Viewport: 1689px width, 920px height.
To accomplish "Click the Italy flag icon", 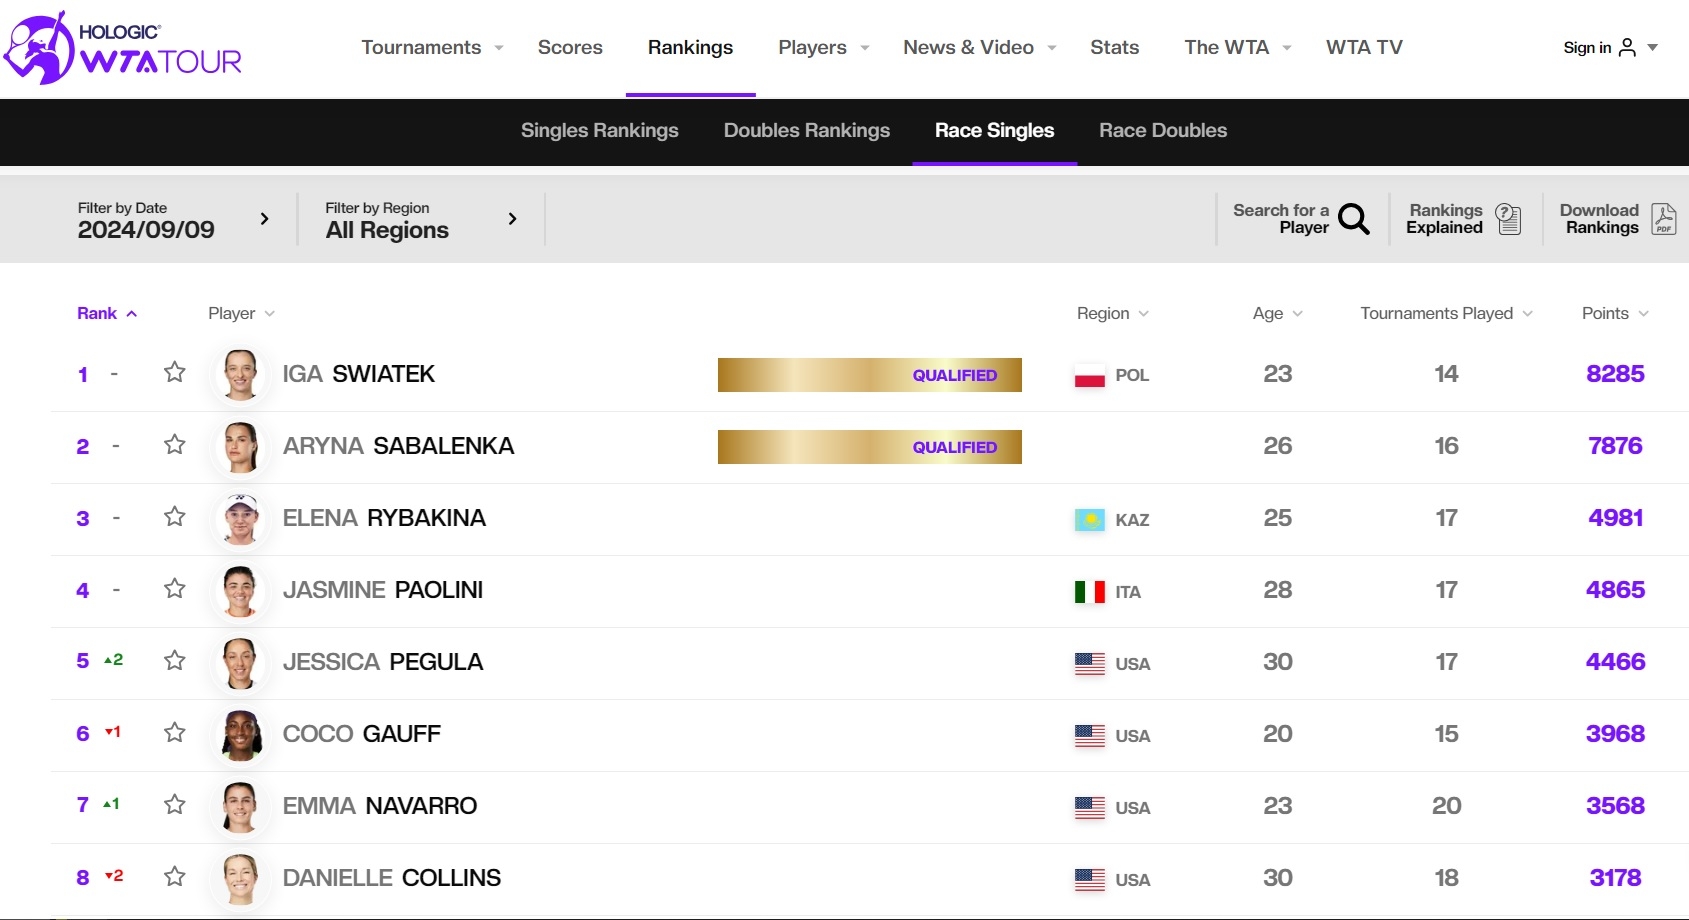I will [x=1089, y=592].
